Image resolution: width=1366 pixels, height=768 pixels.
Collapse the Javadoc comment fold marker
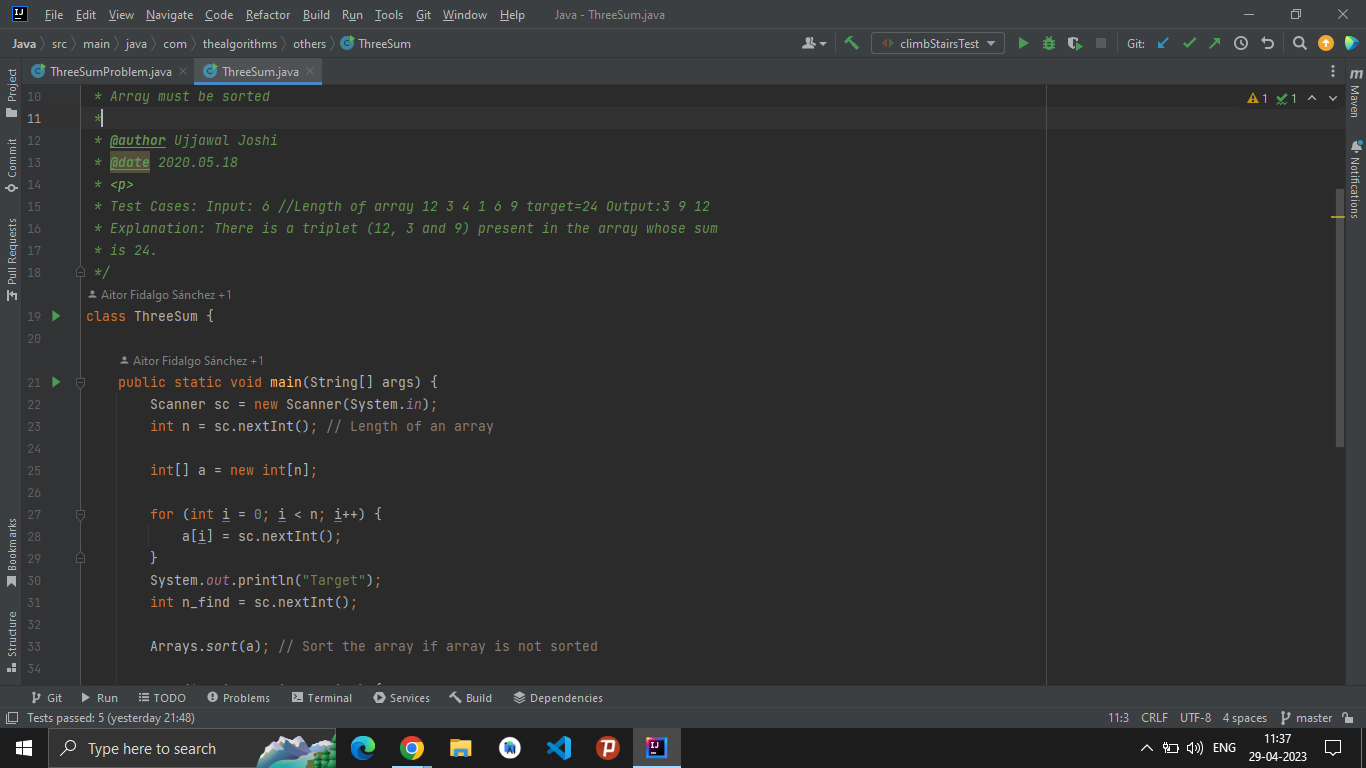pyautogui.click(x=81, y=272)
